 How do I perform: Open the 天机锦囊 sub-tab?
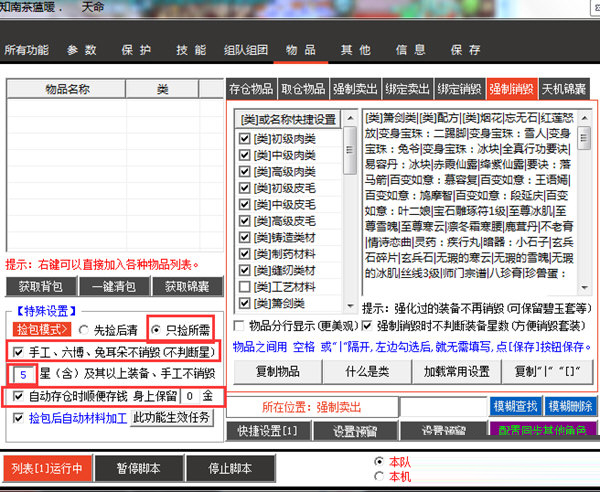(564, 89)
